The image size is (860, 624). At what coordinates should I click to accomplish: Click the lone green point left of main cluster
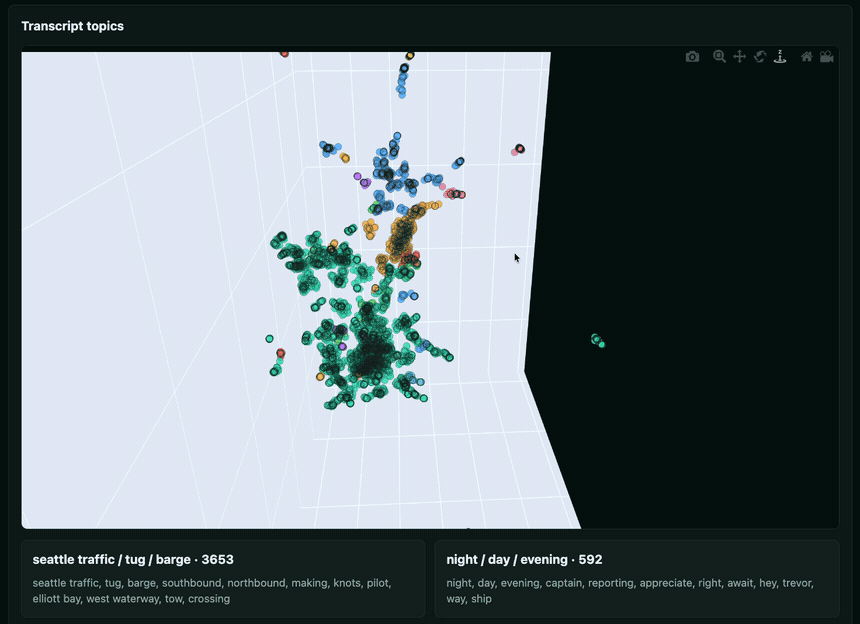click(x=269, y=339)
